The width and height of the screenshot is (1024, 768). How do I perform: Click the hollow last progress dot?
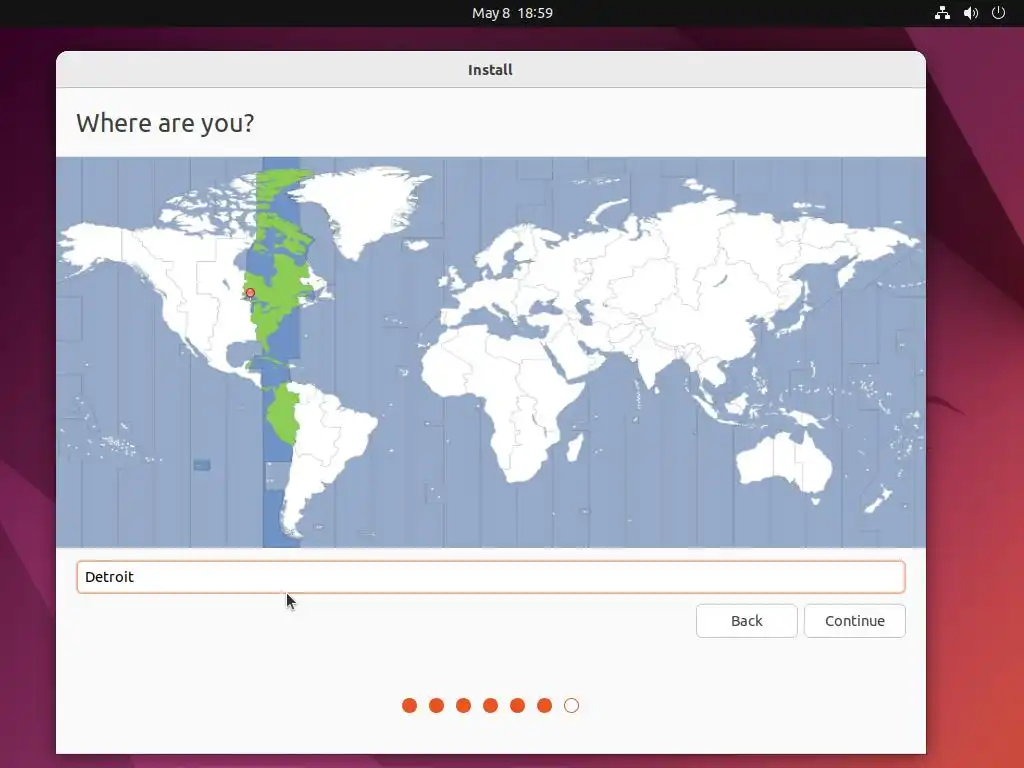[571, 705]
